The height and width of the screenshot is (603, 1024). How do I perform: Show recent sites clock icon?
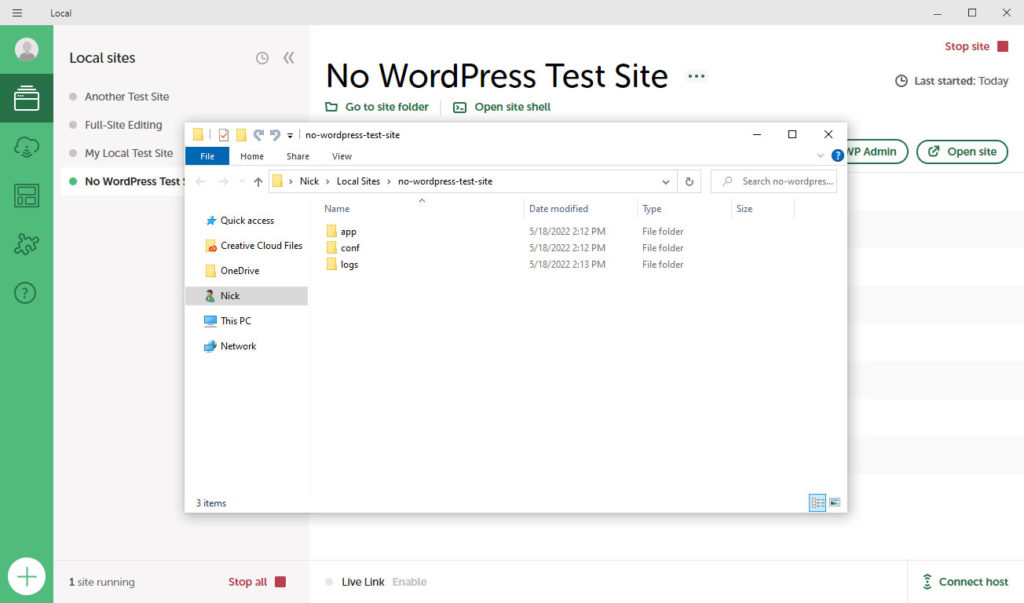[262, 58]
